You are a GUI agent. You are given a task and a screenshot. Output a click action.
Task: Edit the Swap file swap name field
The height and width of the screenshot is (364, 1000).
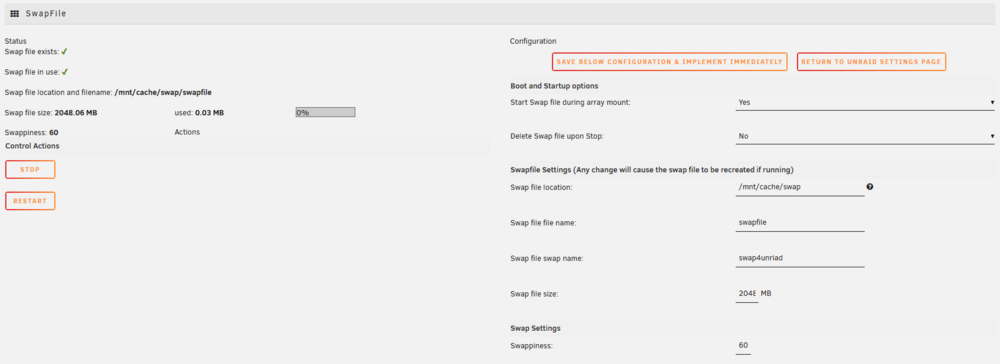point(800,258)
